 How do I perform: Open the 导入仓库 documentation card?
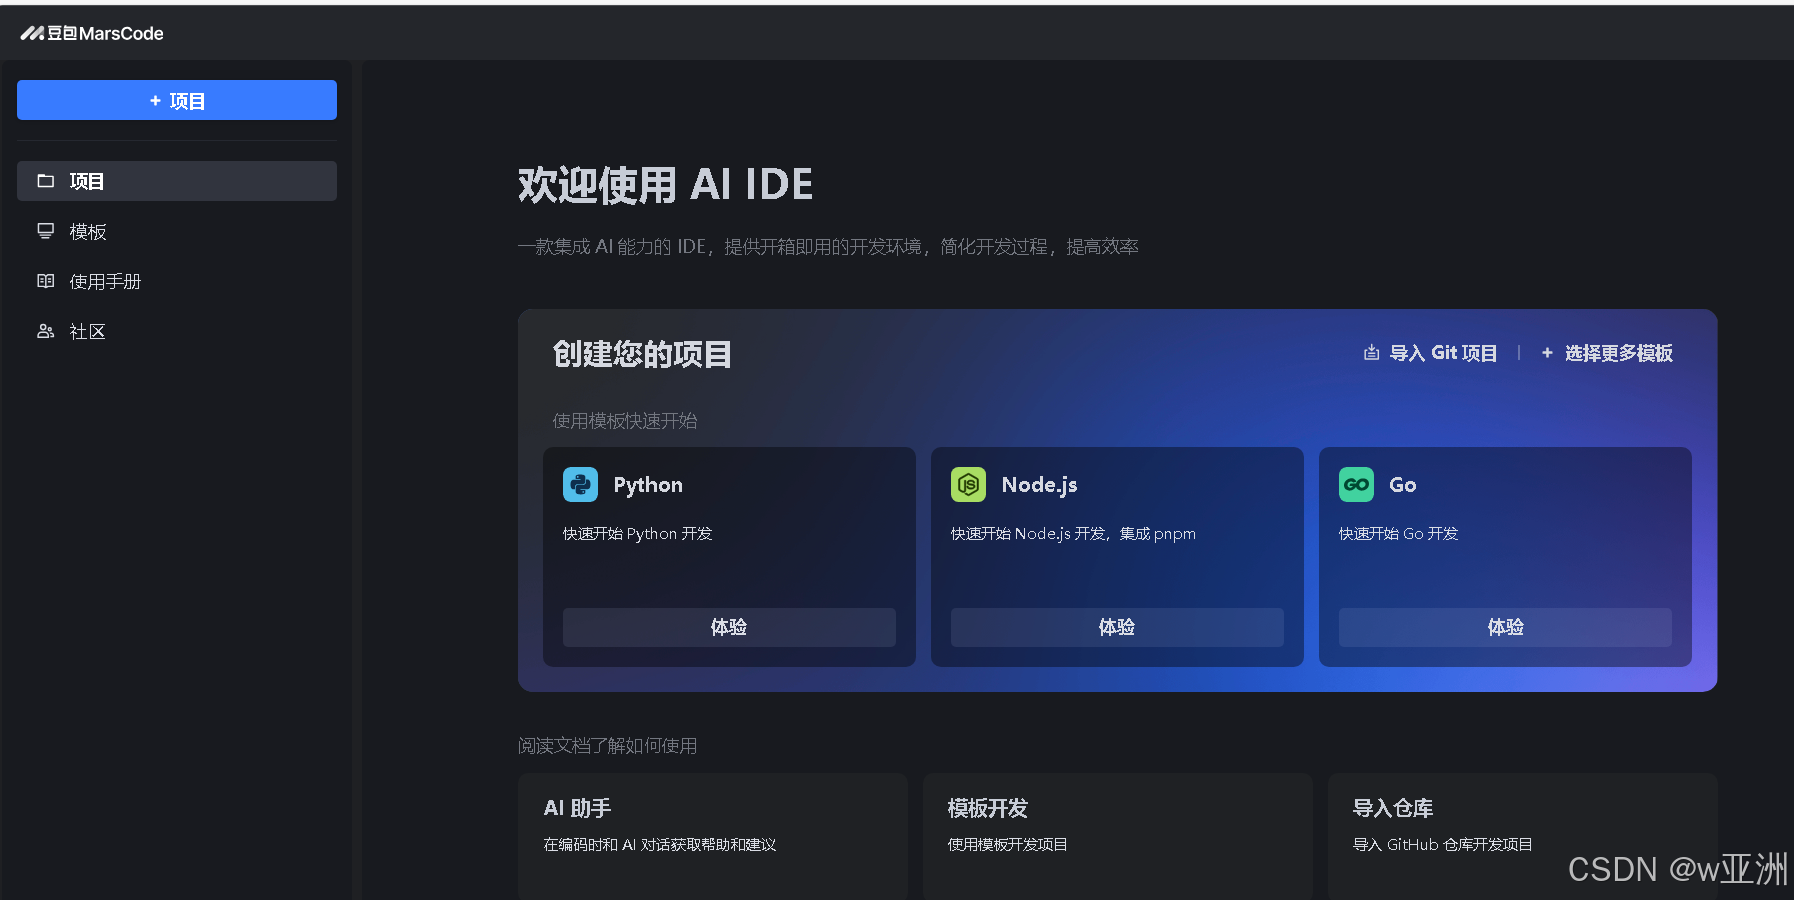[x=1523, y=836]
